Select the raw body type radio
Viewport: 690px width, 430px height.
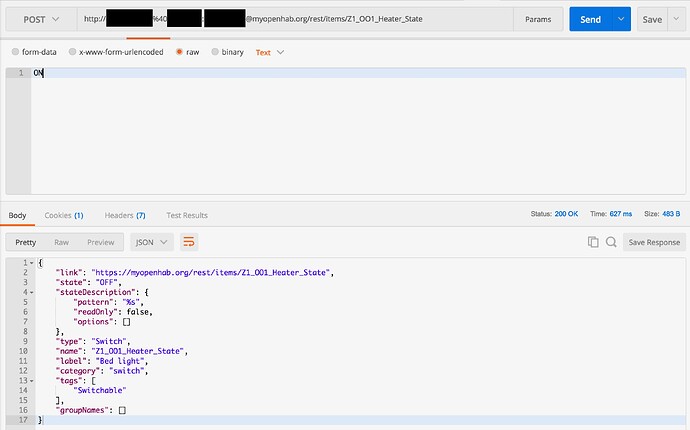180,52
